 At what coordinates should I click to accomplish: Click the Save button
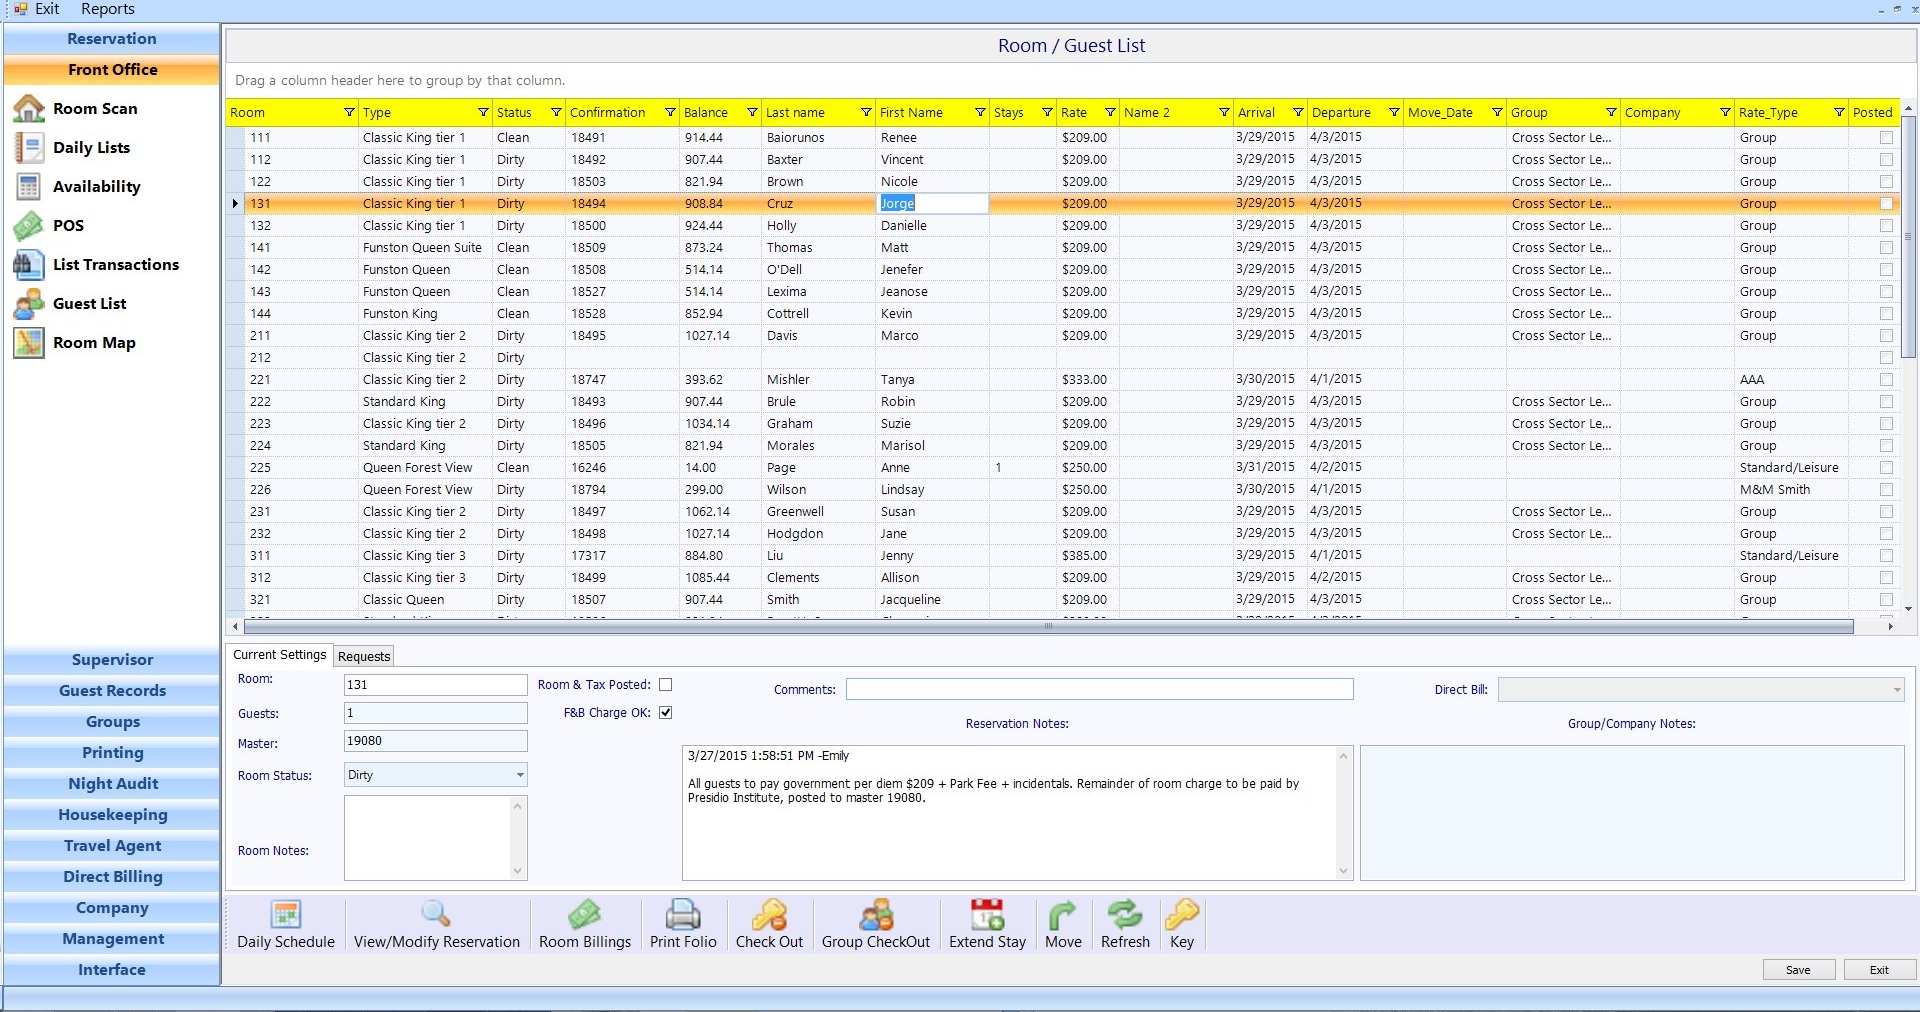pyautogui.click(x=1798, y=970)
